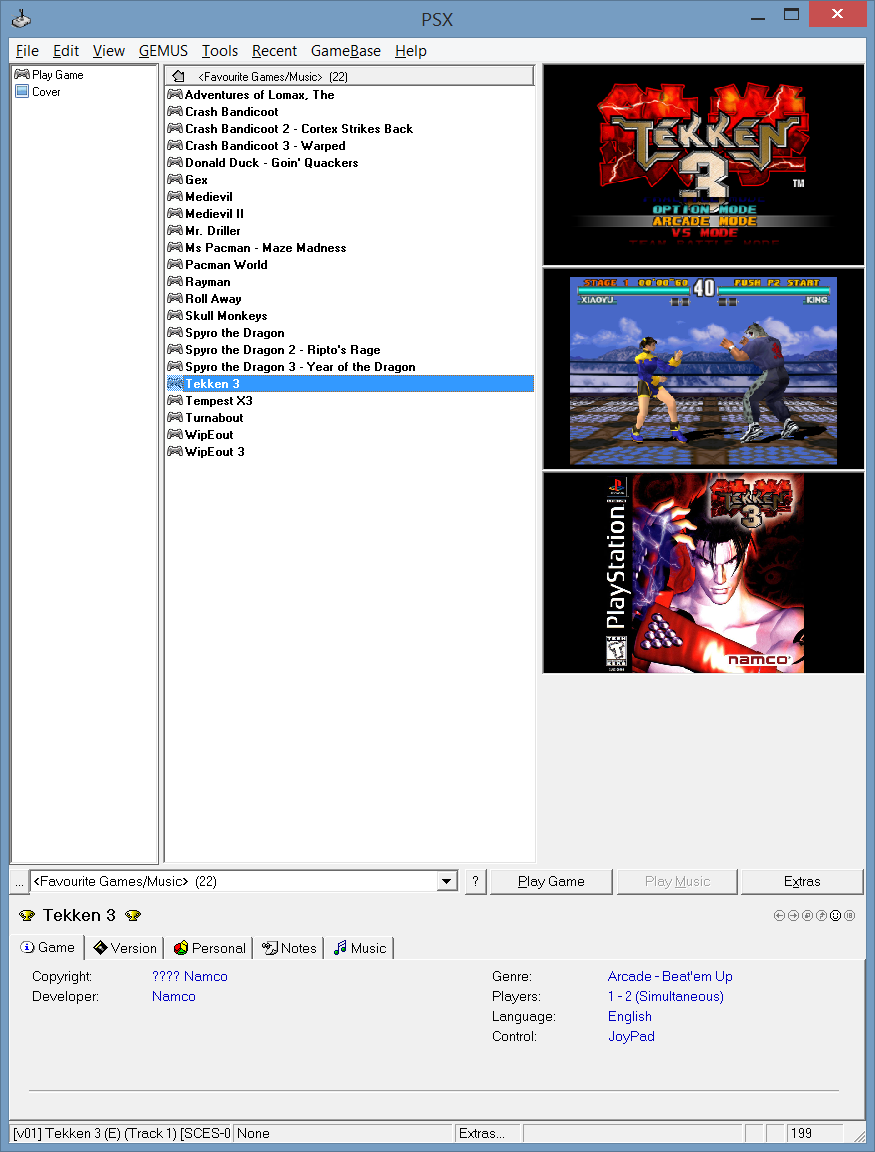
Task: Open the Edit menu
Action: [x=66, y=51]
